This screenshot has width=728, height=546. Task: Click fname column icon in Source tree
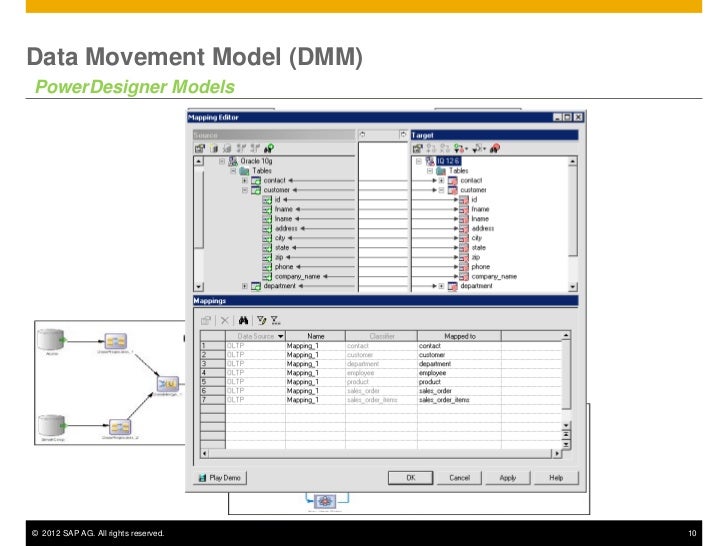point(267,209)
